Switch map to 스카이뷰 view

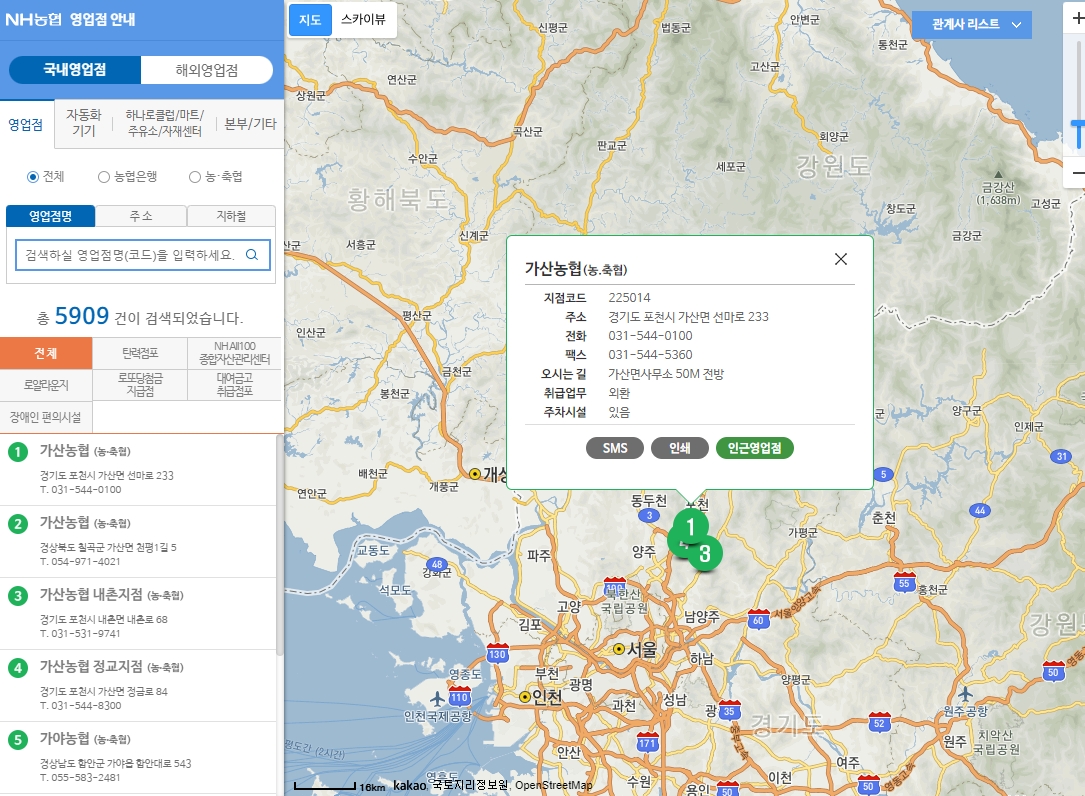coord(363,19)
